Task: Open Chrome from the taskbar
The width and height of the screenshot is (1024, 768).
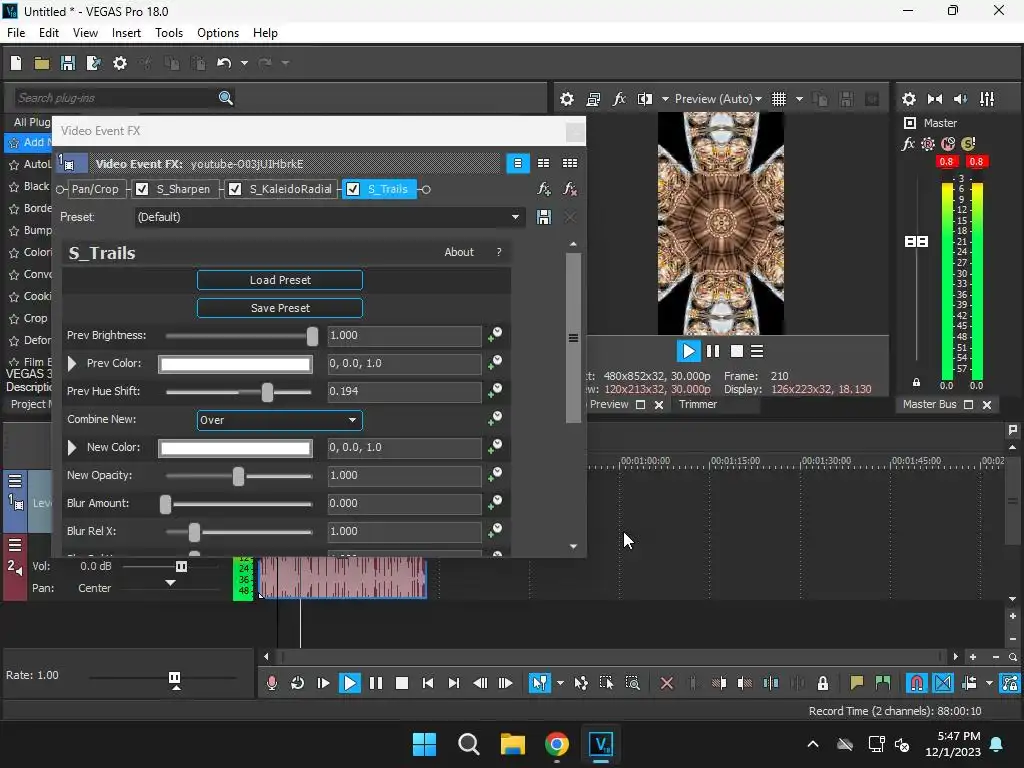Action: [x=556, y=744]
